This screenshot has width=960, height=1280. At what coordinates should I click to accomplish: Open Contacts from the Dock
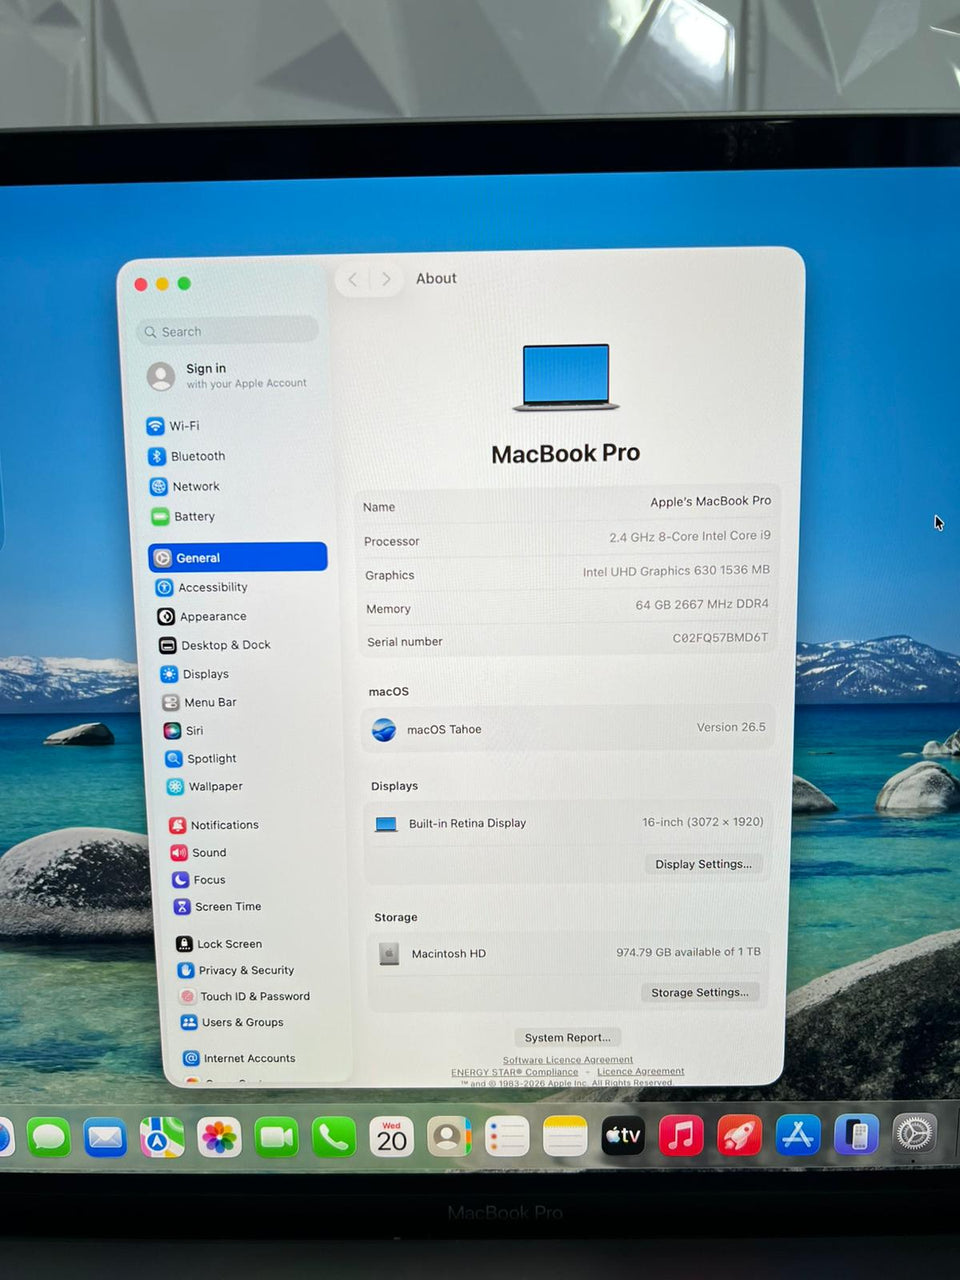449,1137
